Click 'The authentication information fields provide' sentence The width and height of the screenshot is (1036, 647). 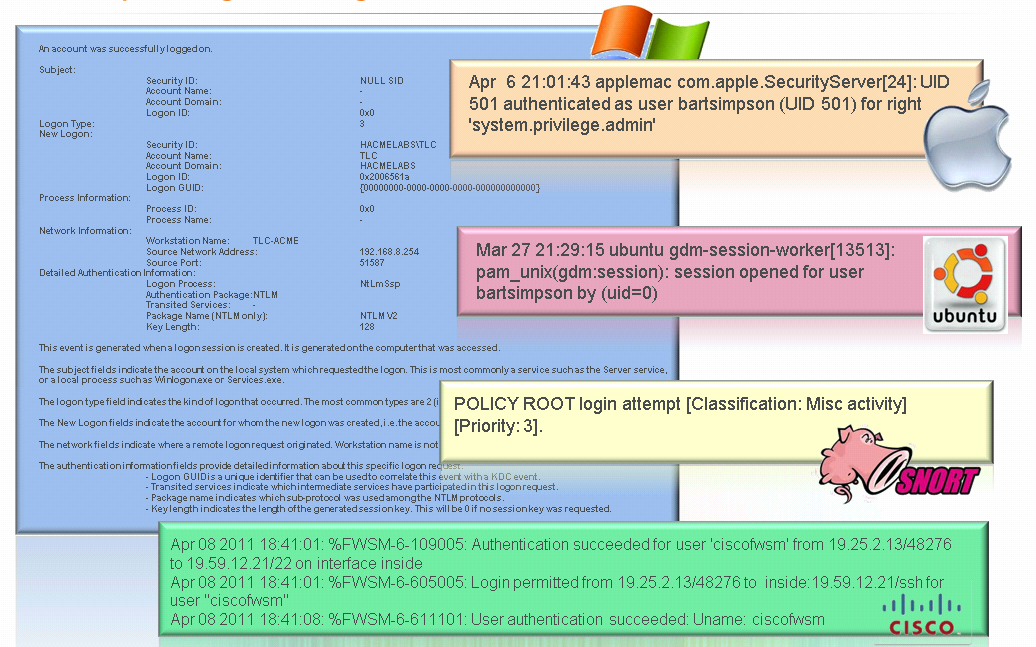point(250,466)
